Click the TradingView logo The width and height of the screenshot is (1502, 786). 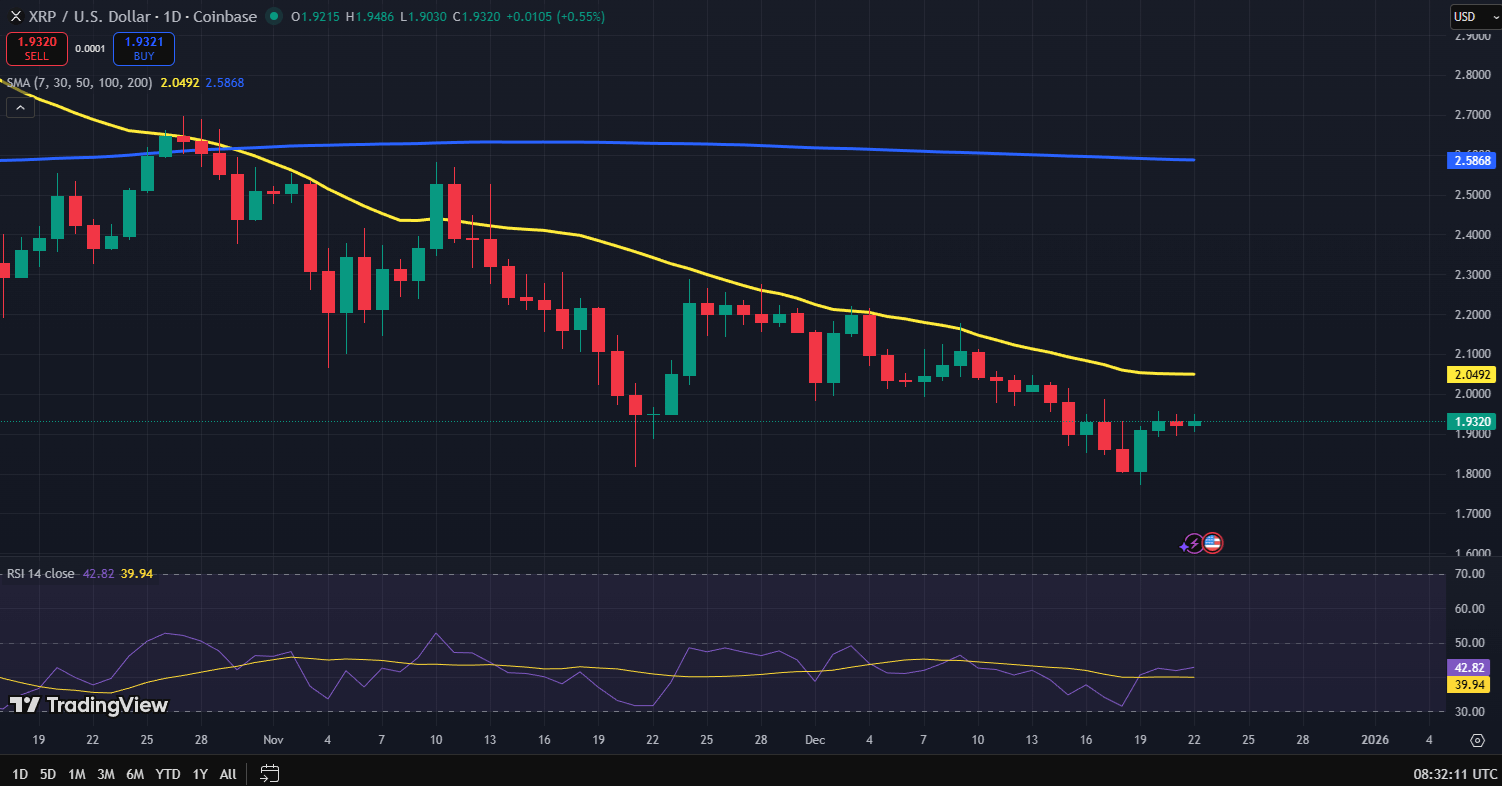pyautogui.click(x=88, y=704)
